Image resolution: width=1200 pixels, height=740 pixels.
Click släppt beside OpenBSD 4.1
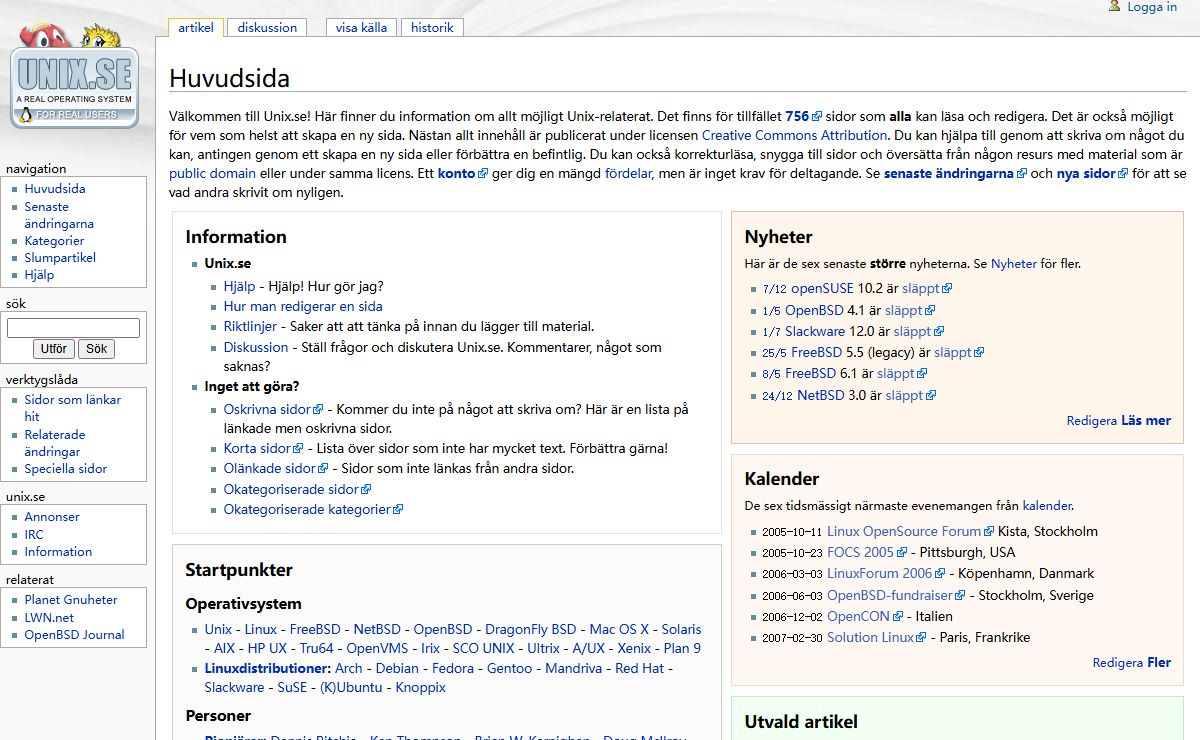click(910, 310)
